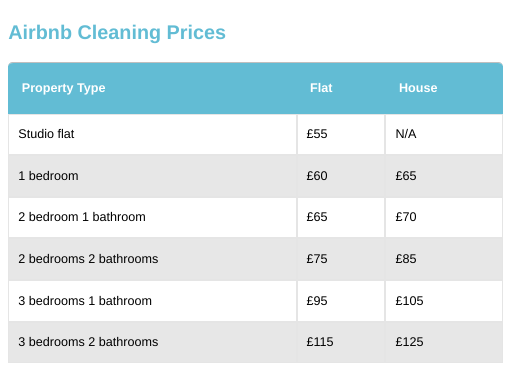
Task: Select the Studio flat row label
Action: pyautogui.click(x=46, y=134)
